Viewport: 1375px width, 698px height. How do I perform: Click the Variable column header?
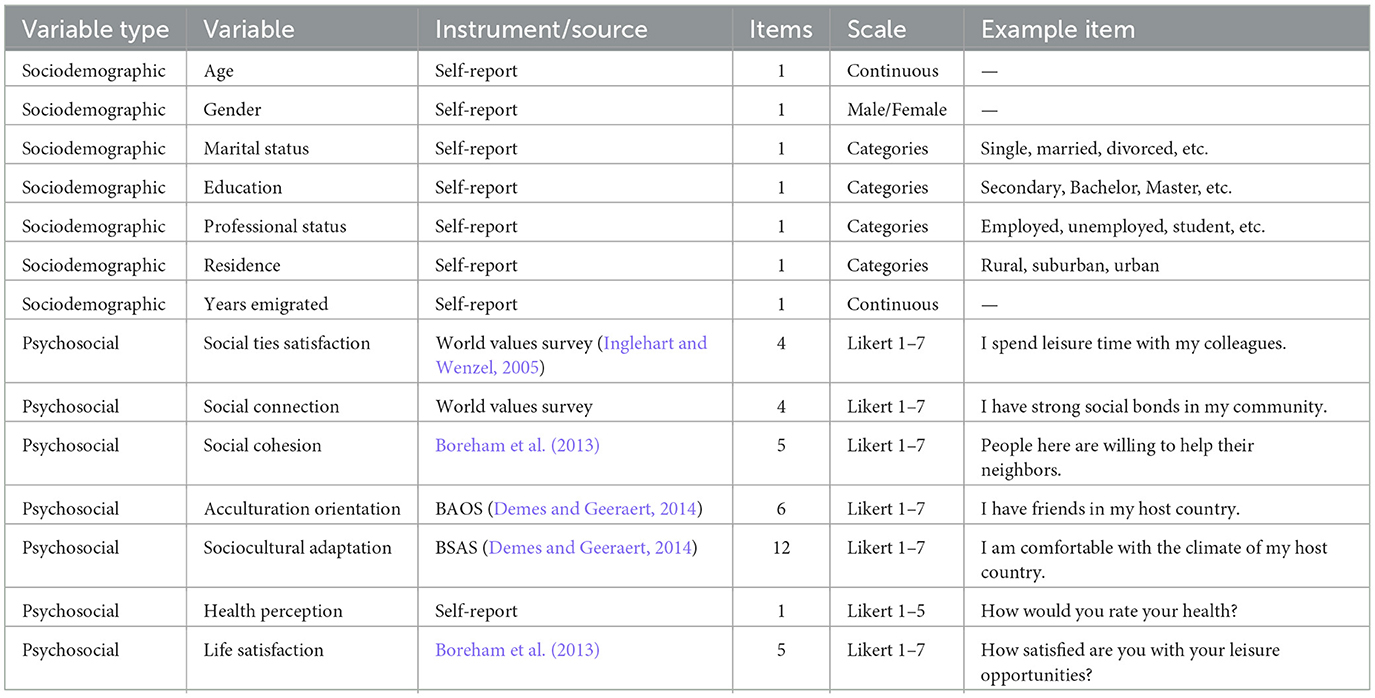(x=249, y=30)
